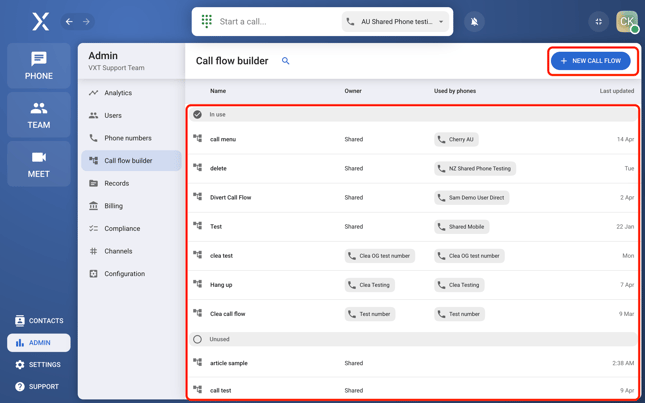
Task: Open the dial pad grid icon
Action: [207, 21]
